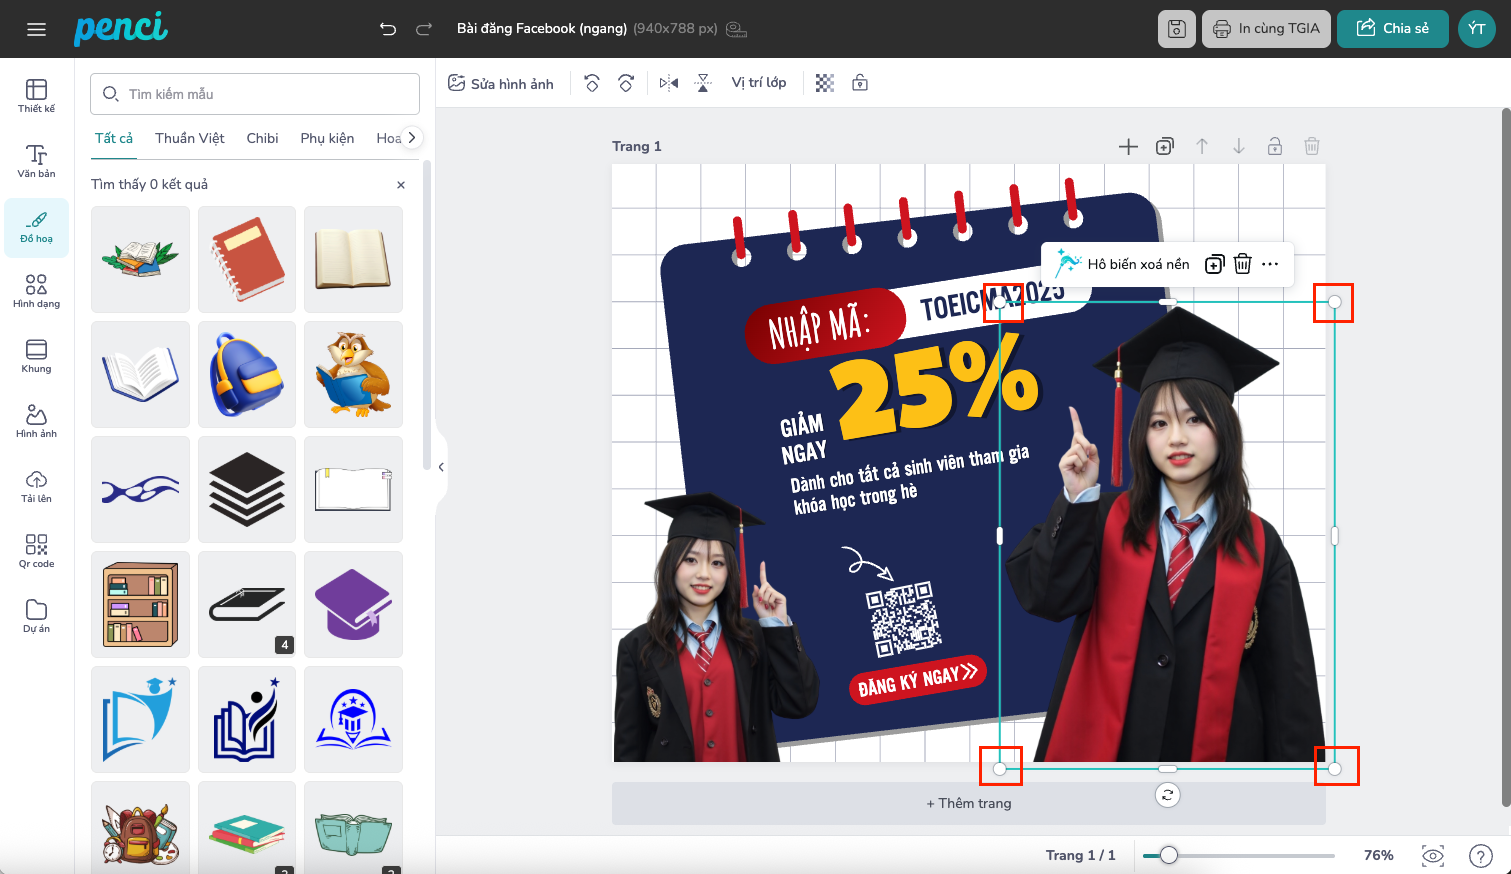Toggle preview eye icon at bottom
This screenshot has height=874, width=1511.
pos(1432,855)
